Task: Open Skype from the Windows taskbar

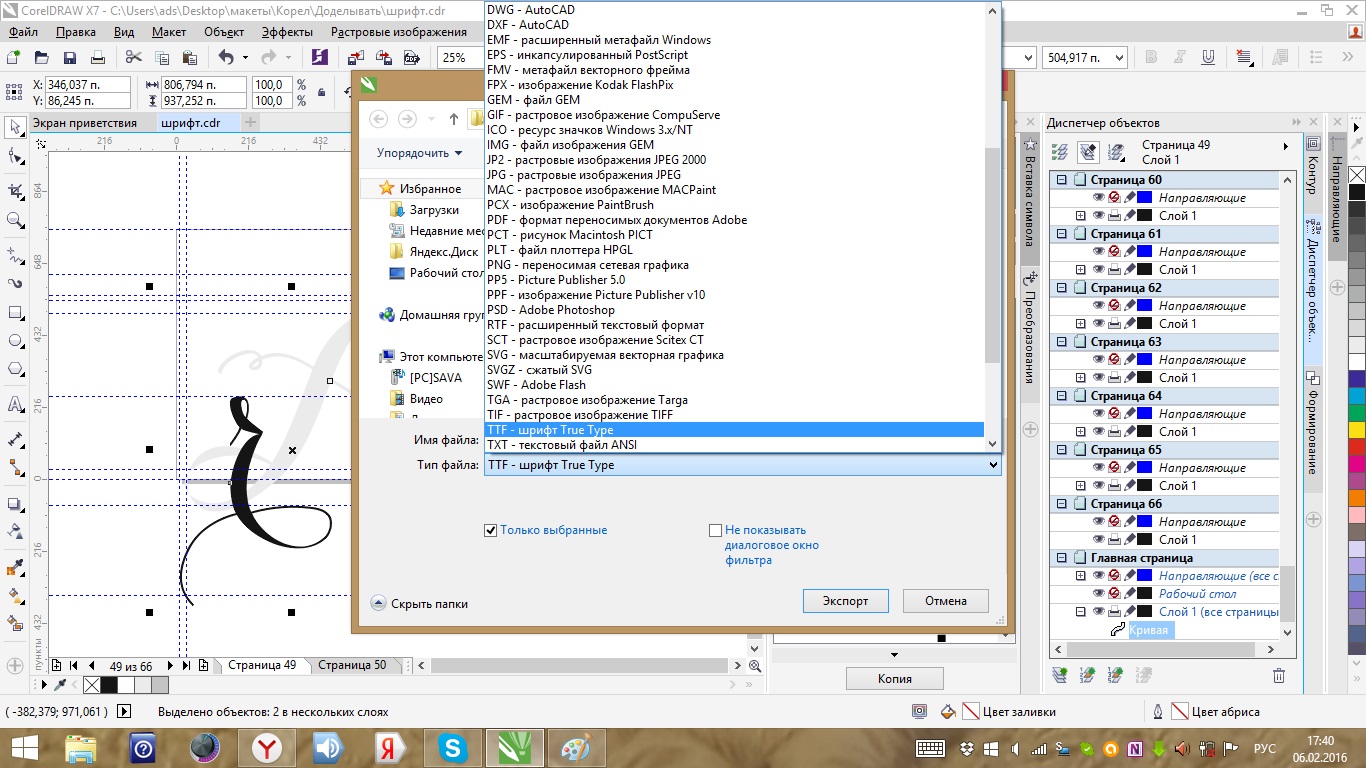Action: [454, 748]
